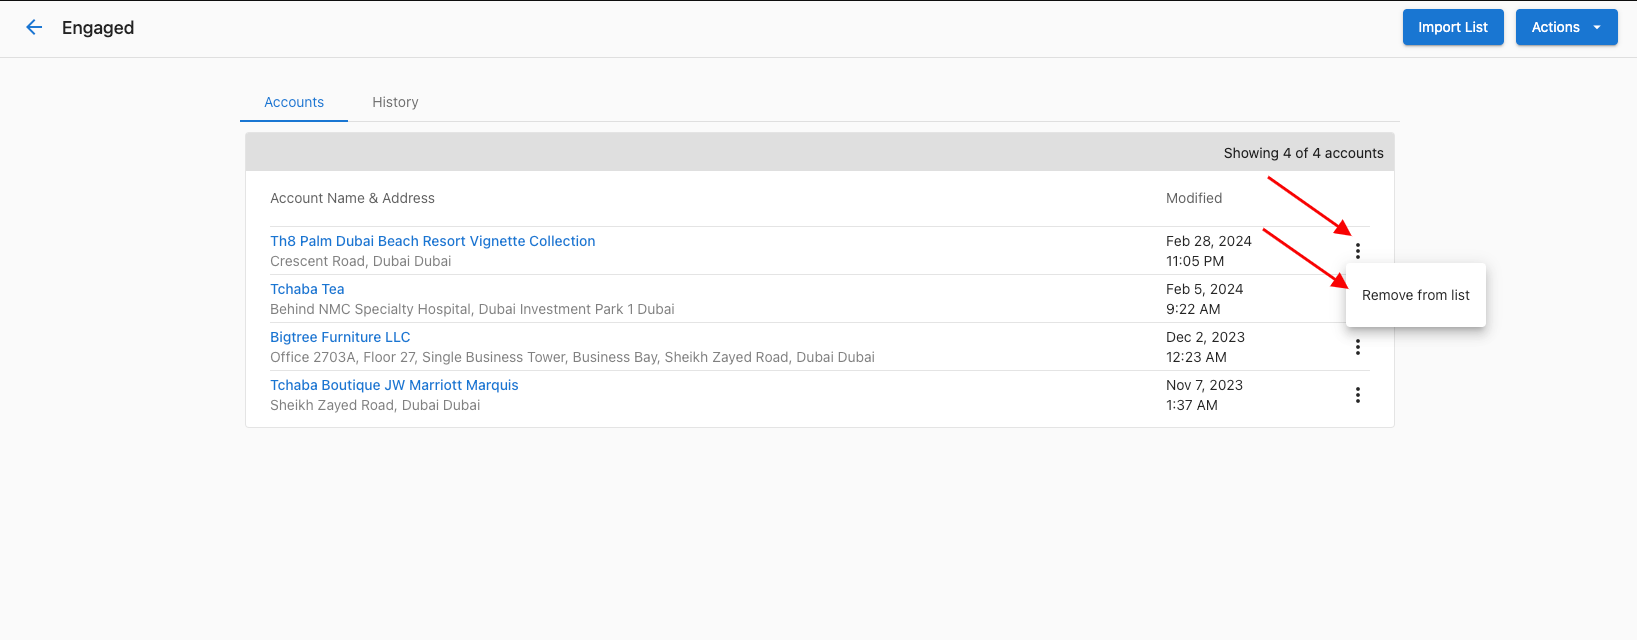Click the Nov 7, 2023 modified date
Screen dimensions: 1637x640
[x=1204, y=385]
